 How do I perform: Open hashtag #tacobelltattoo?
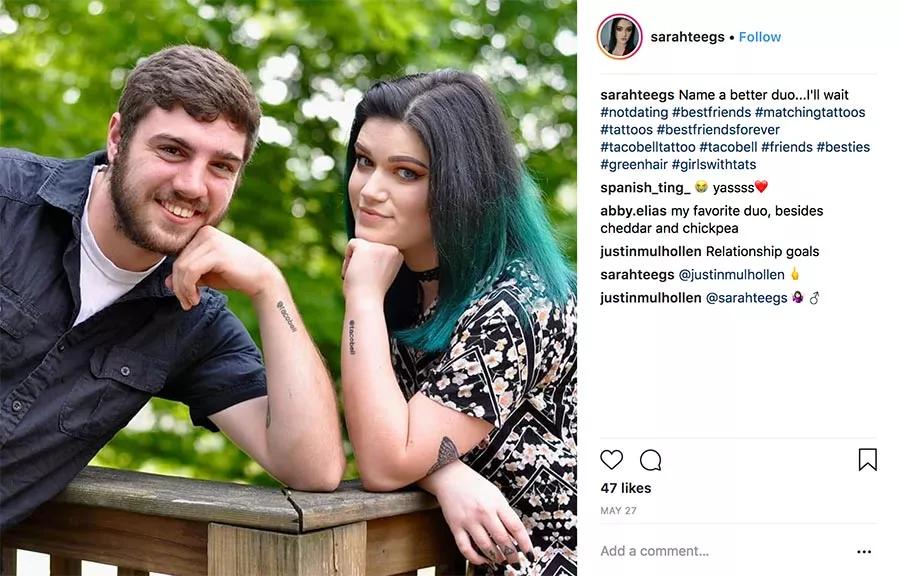tap(647, 147)
